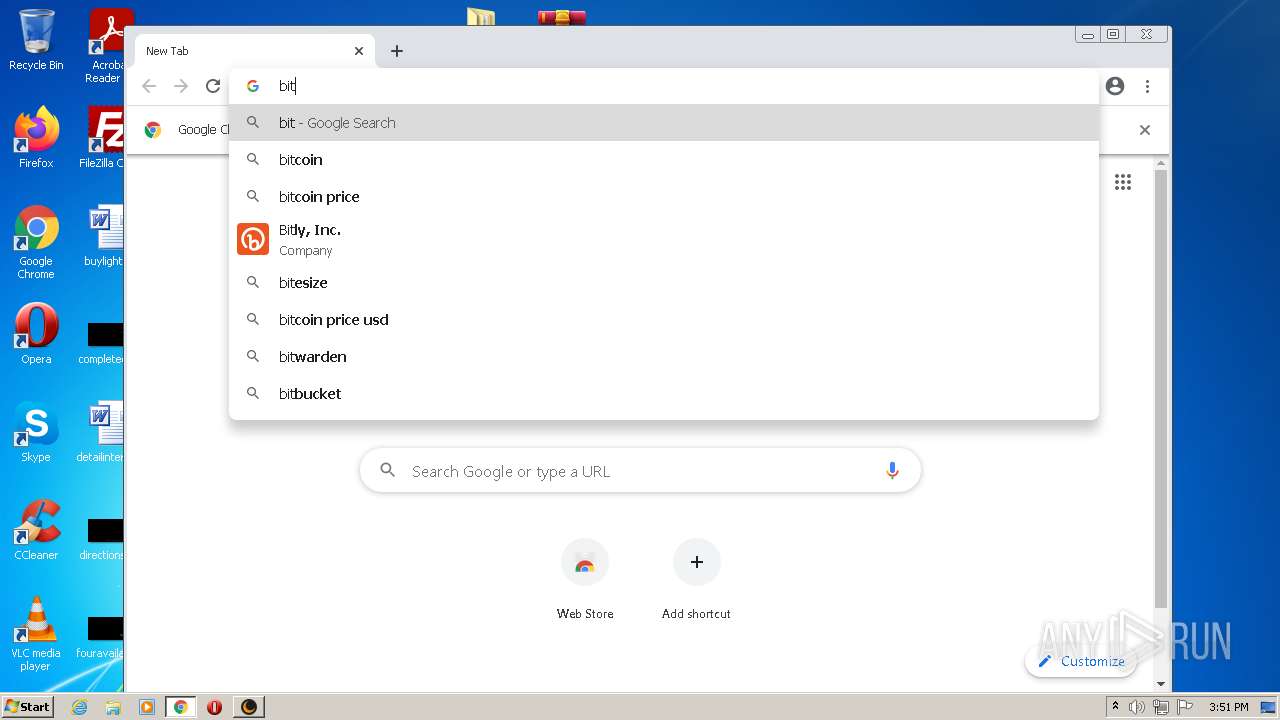Click the Bitly orange logo icon
Viewport: 1280px width, 720px height.
pyautogui.click(x=253, y=240)
